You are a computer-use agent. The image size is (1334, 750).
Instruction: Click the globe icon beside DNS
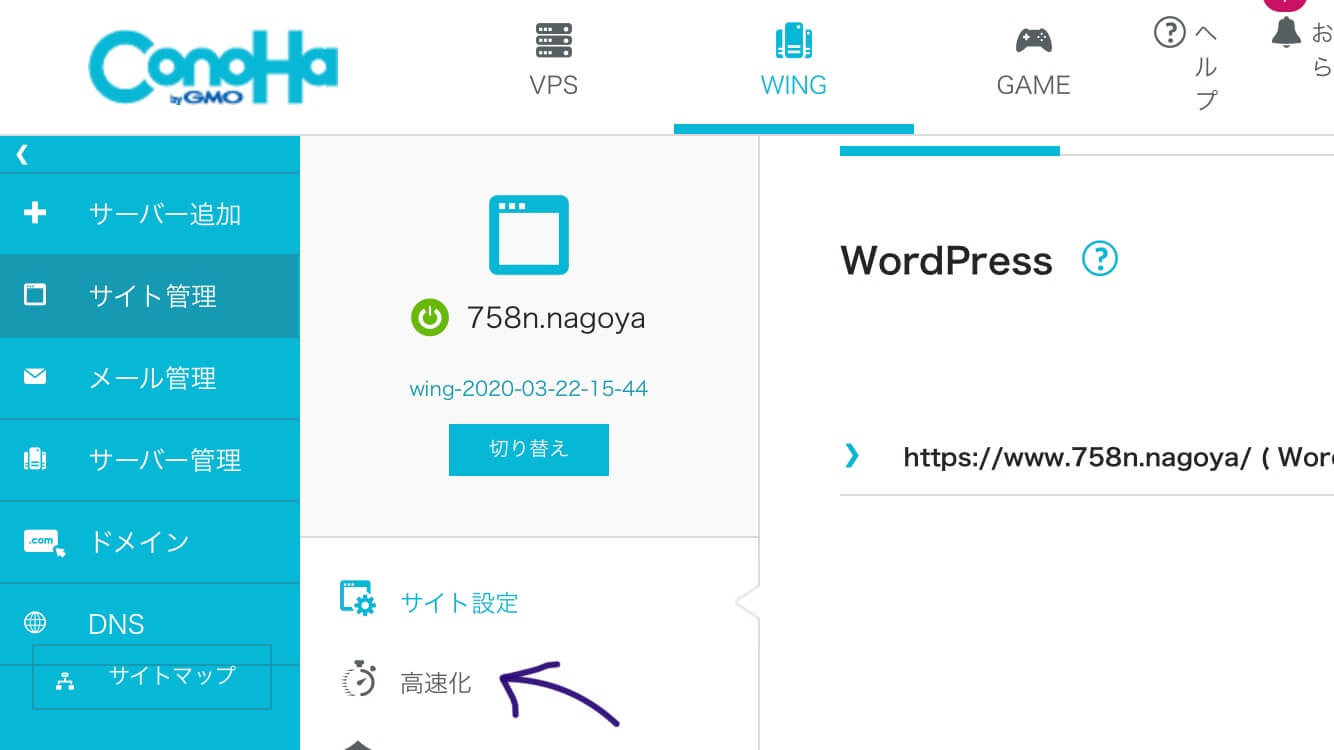pyautogui.click(x=35, y=624)
